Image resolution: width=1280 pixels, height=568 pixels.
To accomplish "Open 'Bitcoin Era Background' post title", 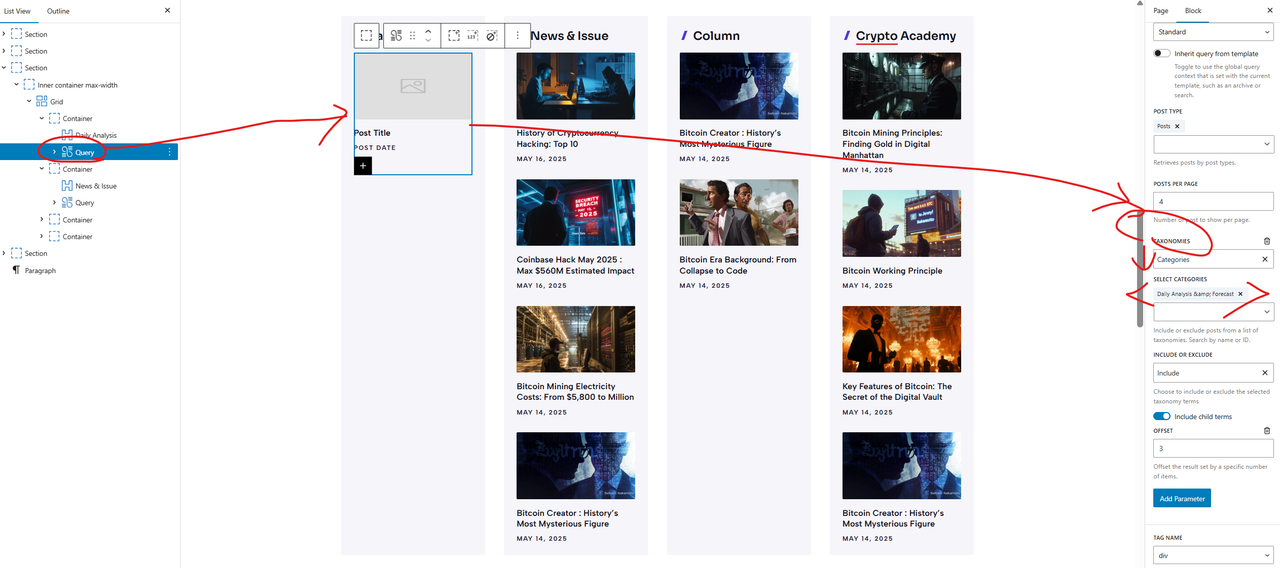I will tap(738, 265).
